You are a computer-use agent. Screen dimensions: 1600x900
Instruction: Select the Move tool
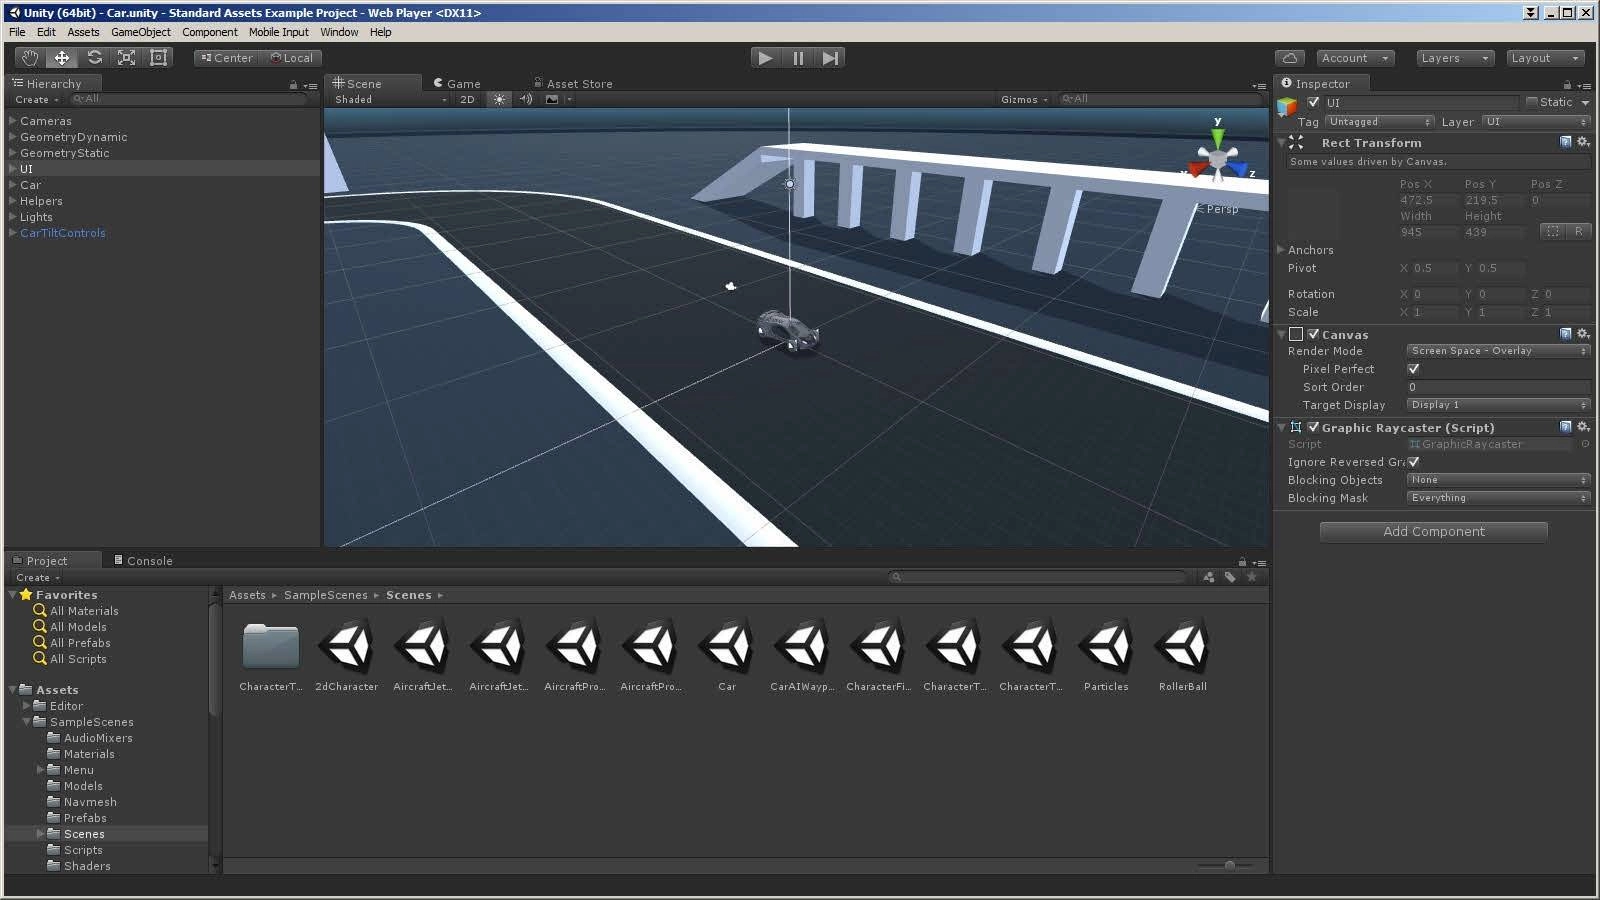tap(62, 58)
